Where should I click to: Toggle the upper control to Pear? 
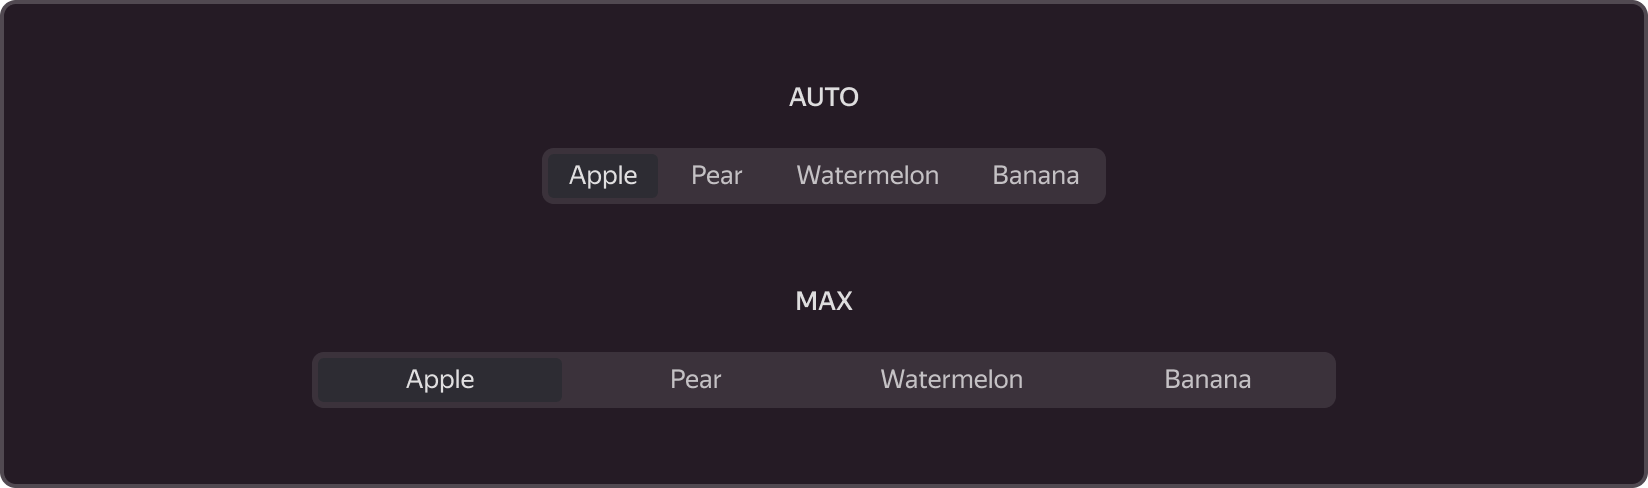[x=716, y=176]
